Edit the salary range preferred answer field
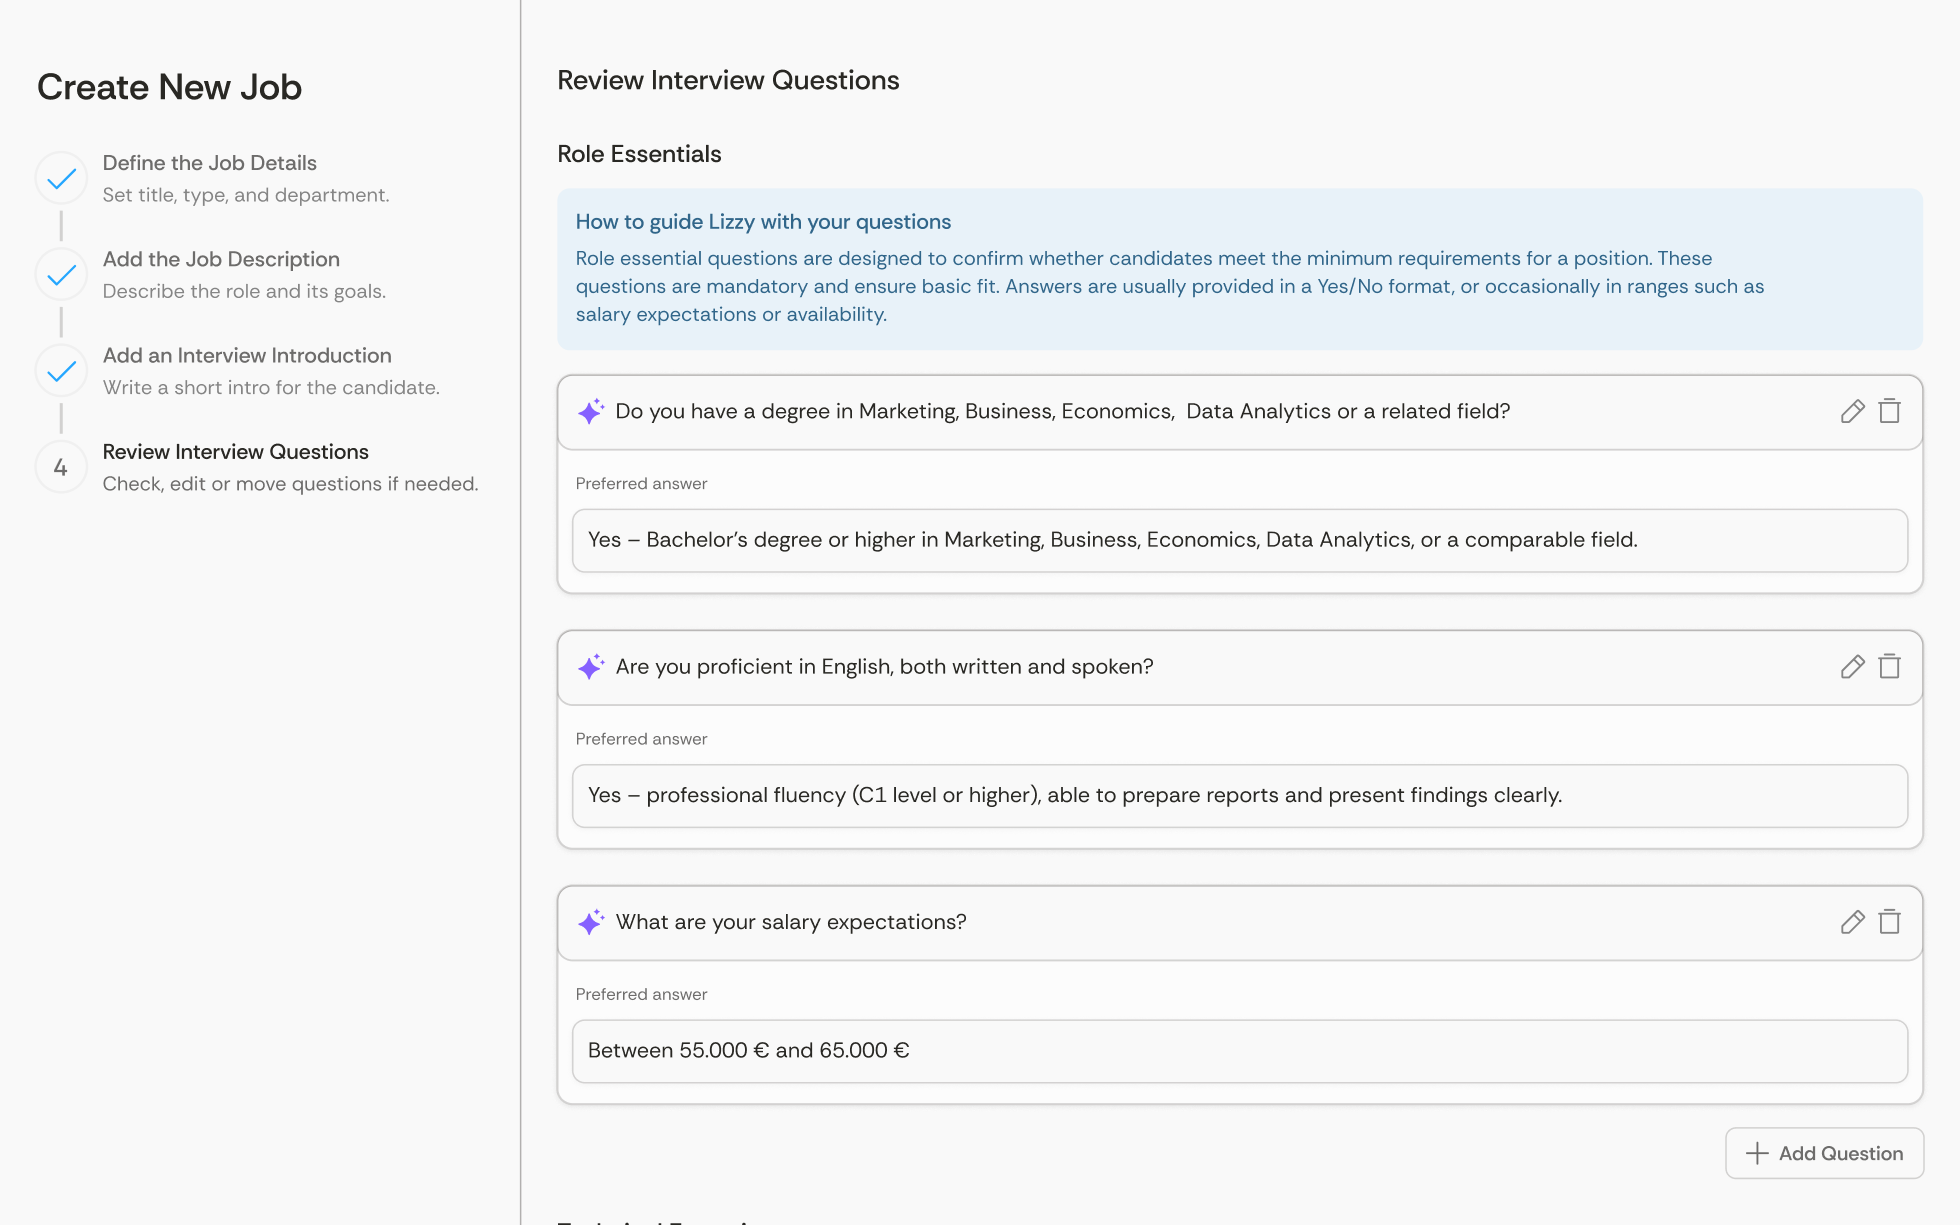This screenshot has width=1960, height=1225. coord(1238,1051)
